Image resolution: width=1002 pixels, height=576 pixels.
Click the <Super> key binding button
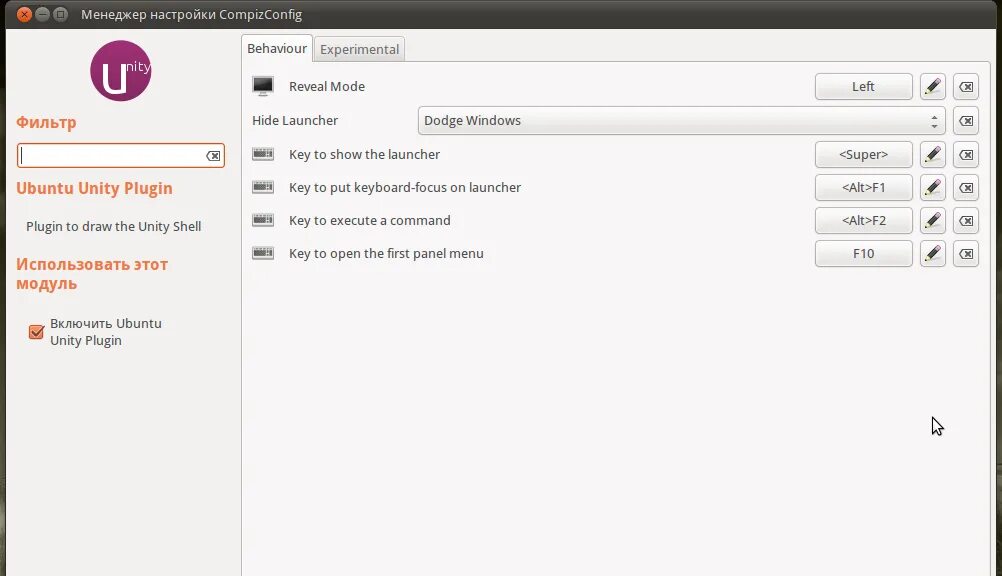click(863, 155)
